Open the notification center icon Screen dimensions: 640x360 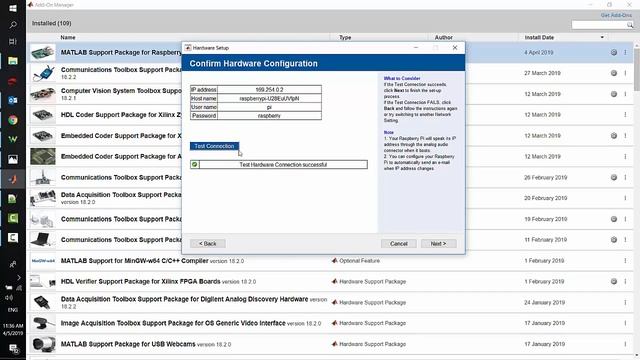13,349
